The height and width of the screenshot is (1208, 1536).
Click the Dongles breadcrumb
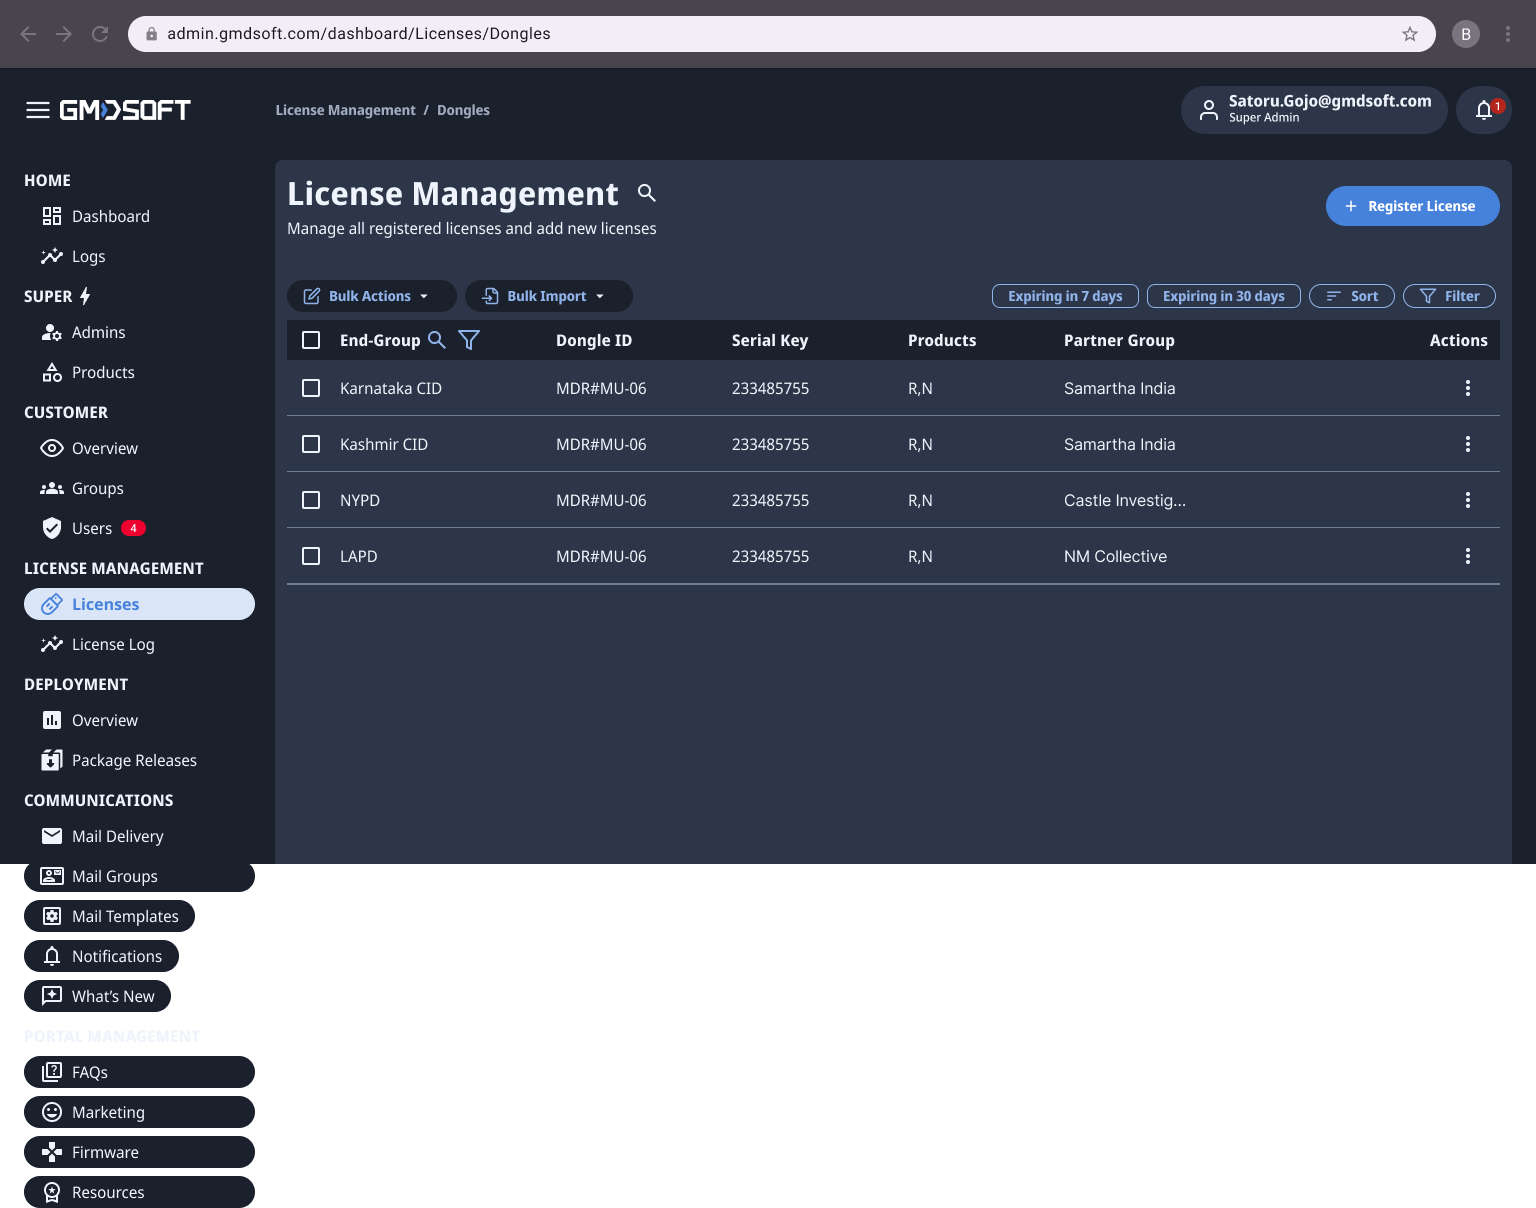pyautogui.click(x=463, y=110)
